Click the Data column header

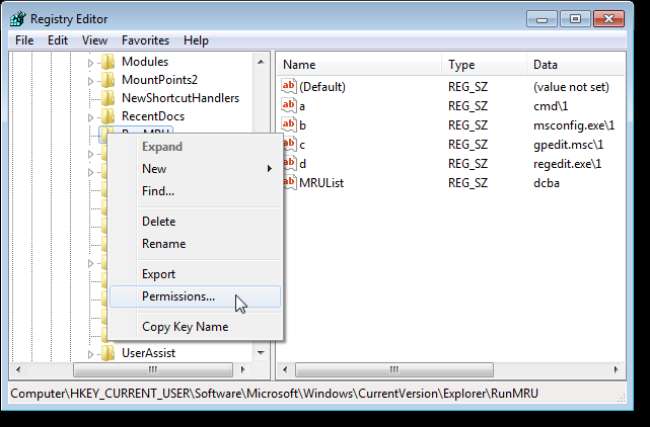(x=577, y=65)
